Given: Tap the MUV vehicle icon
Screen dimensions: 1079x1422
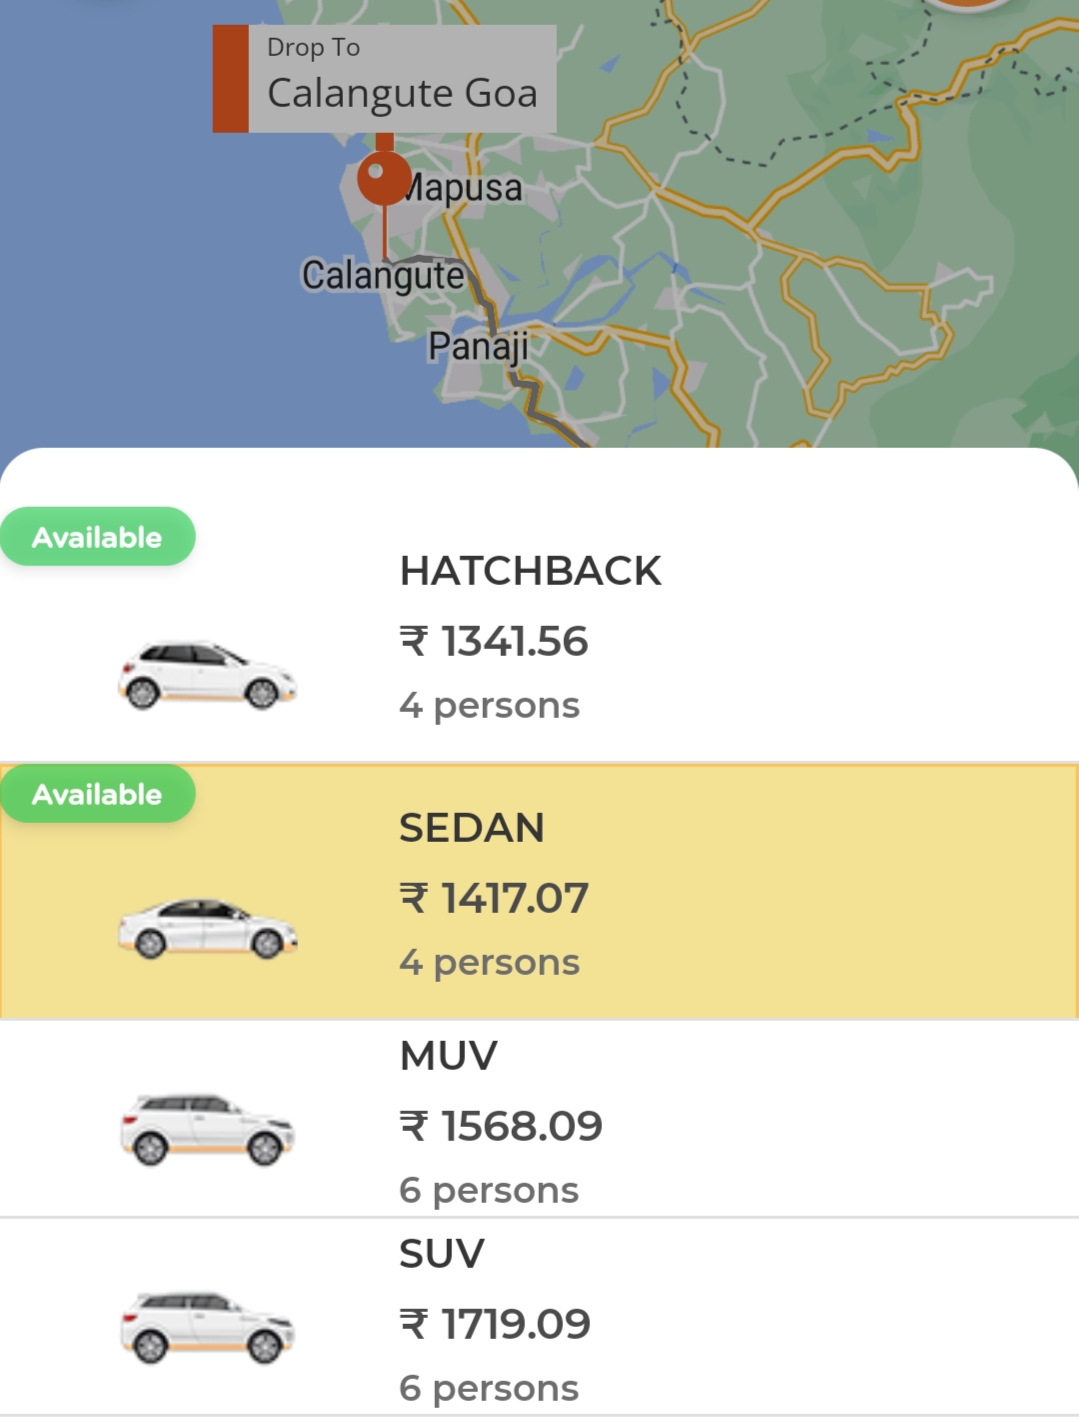Looking at the screenshot, I should (x=207, y=1129).
